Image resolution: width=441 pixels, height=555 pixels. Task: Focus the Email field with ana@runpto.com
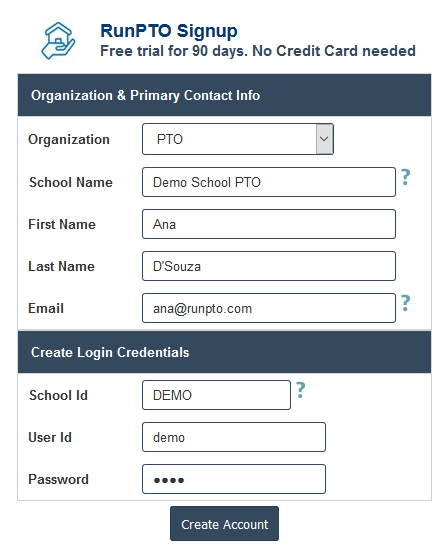tap(269, 308)
